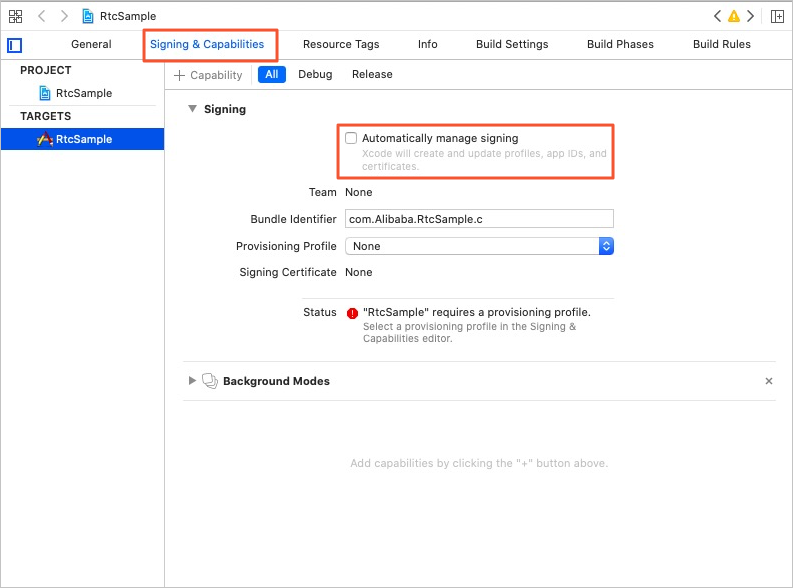Image resolution: width=793 pixels, height=588 pixels.
Task: Open the Provisioning Profile dropdown
Action: tap(479, 246)
